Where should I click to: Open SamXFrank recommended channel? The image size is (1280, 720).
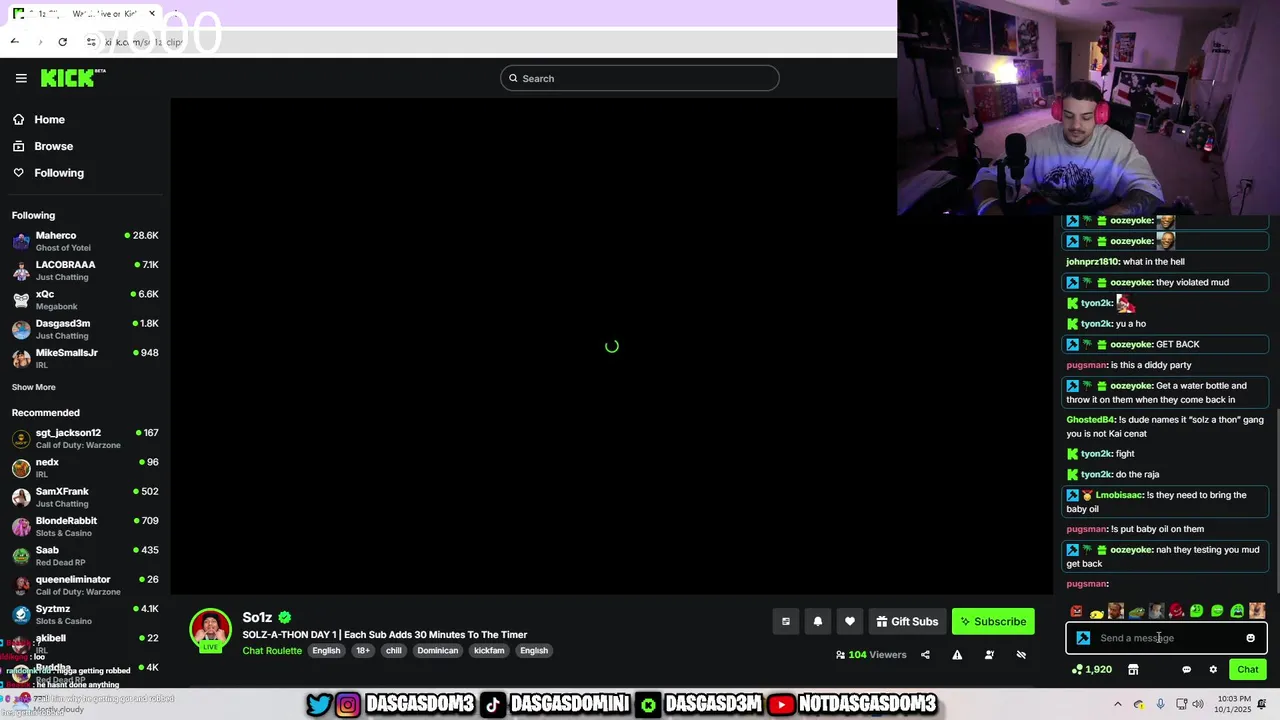tap(85, 497)
